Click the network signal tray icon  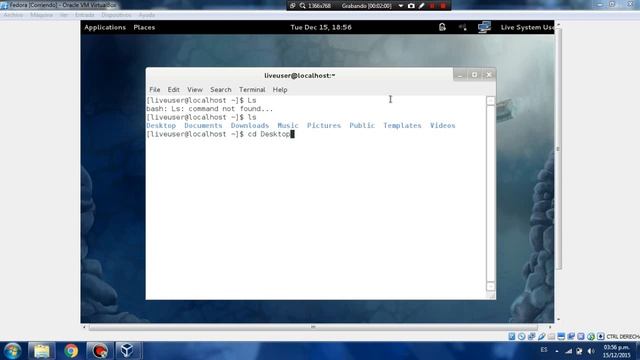[x=569, y=351]
